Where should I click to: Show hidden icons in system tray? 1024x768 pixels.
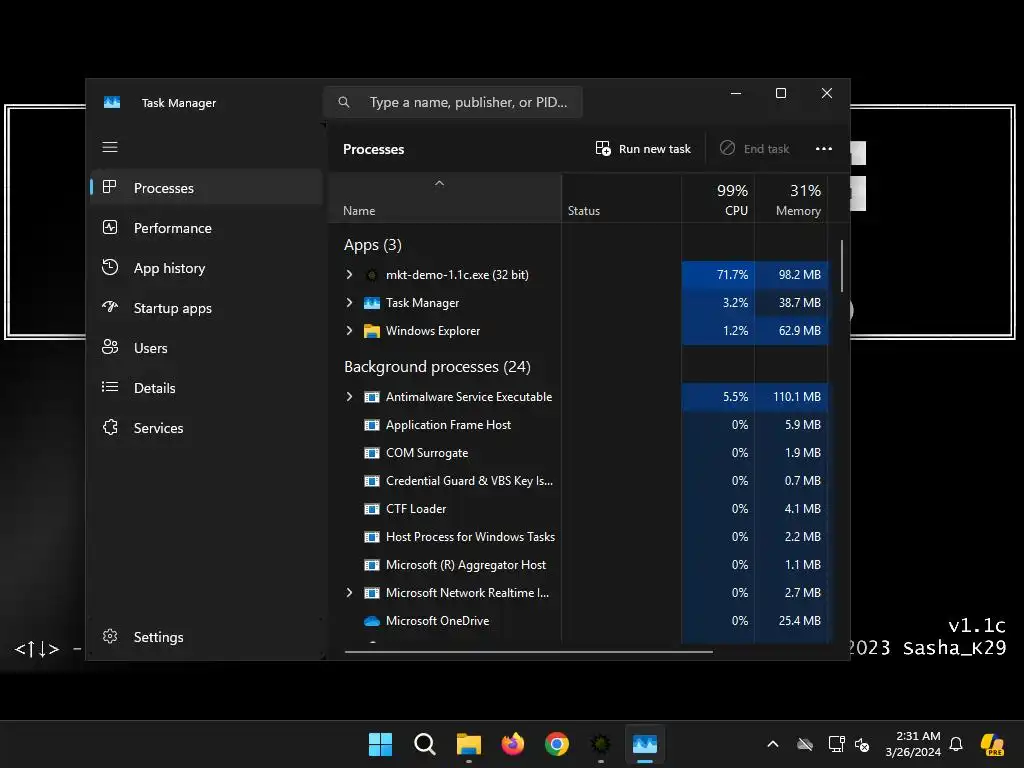tap(773, 744)
